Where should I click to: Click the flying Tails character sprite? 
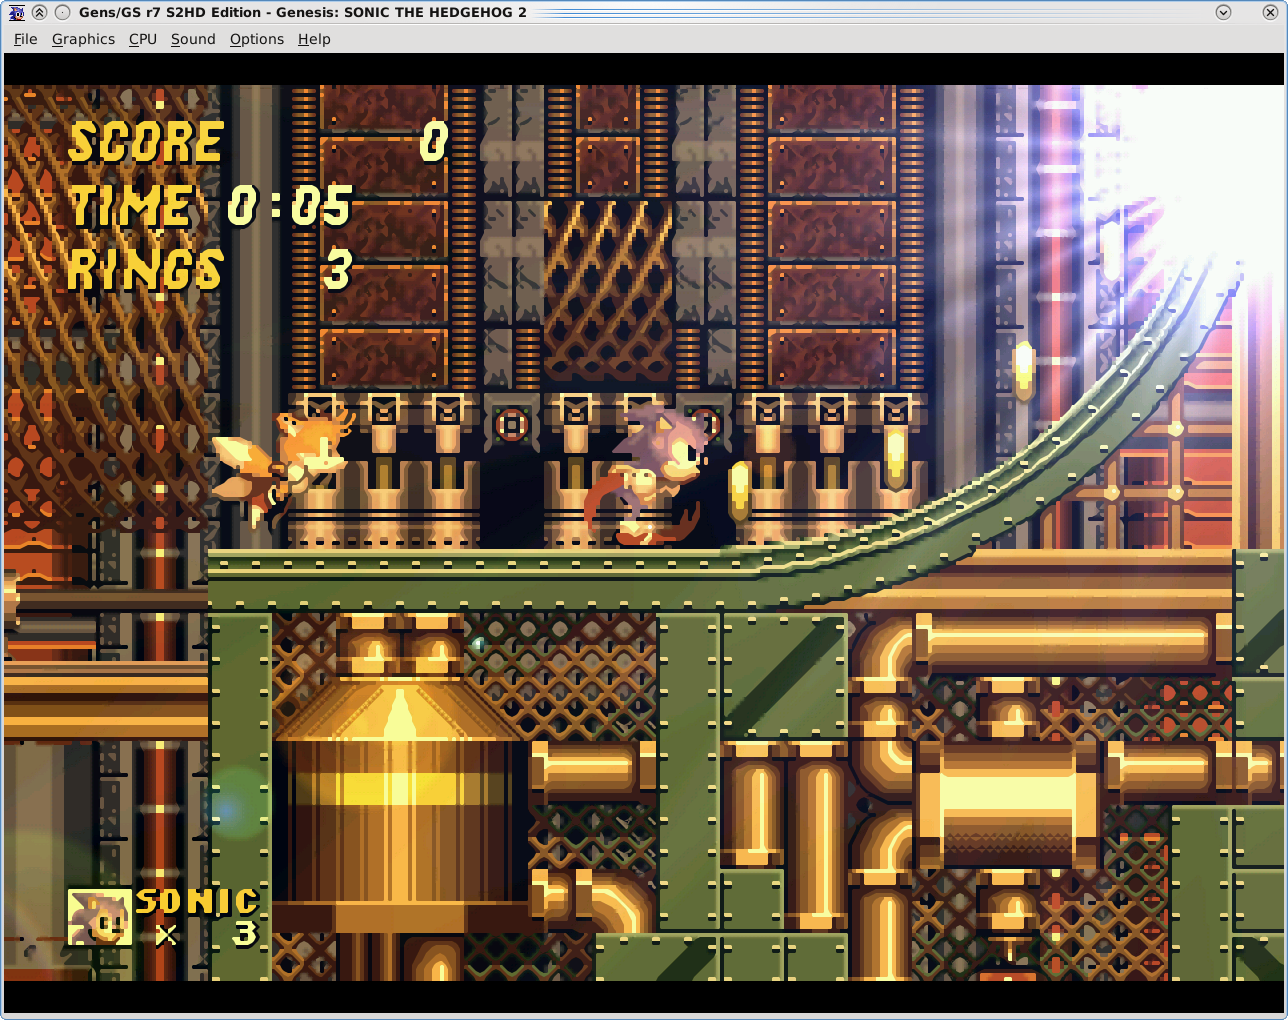282,466
